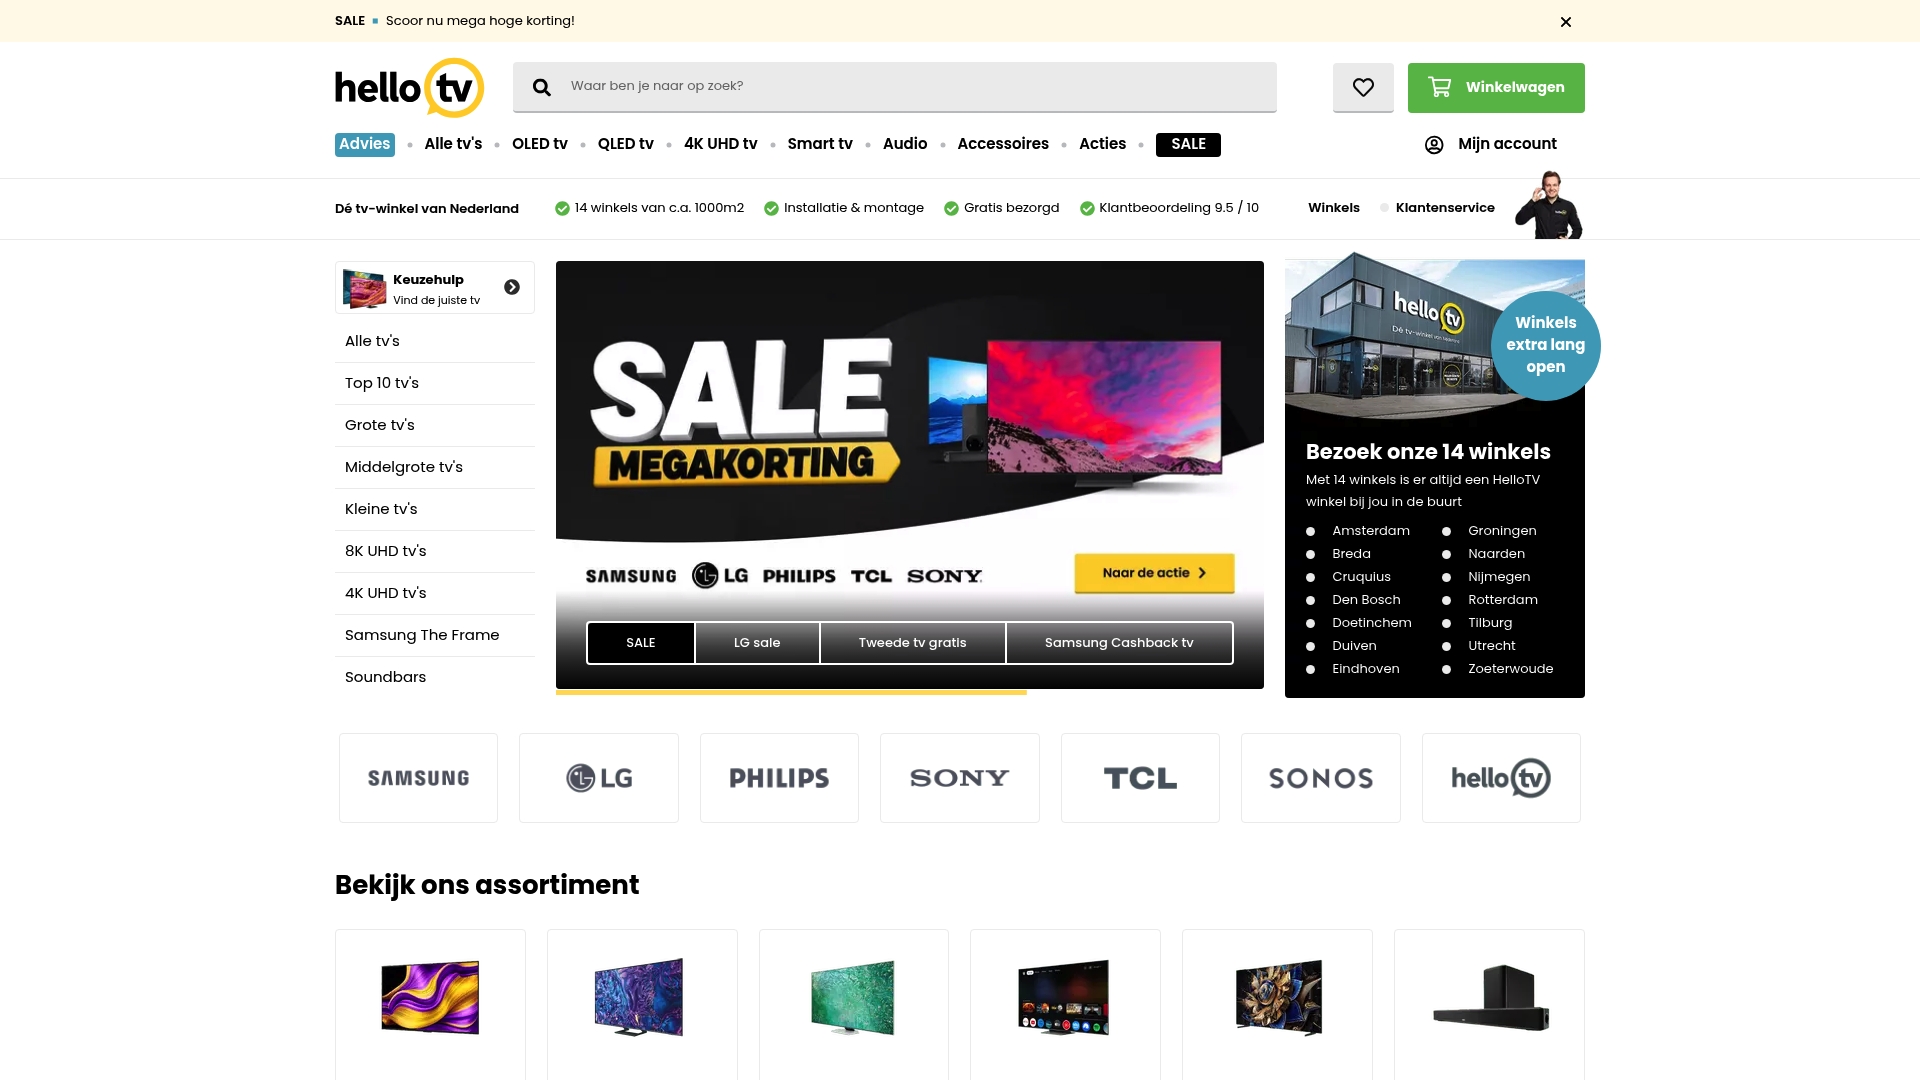Open Middelgrote tv's sidebar link

[x=435, y=467]
